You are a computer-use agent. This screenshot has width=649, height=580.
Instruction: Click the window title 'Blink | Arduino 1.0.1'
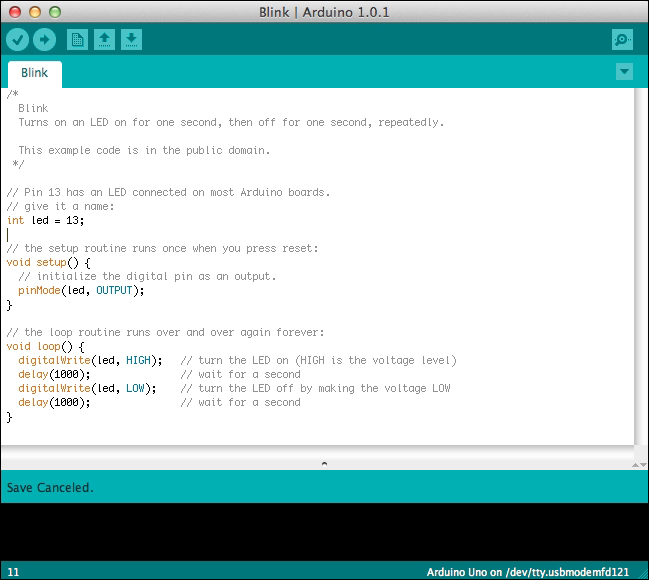coord(324,12)
